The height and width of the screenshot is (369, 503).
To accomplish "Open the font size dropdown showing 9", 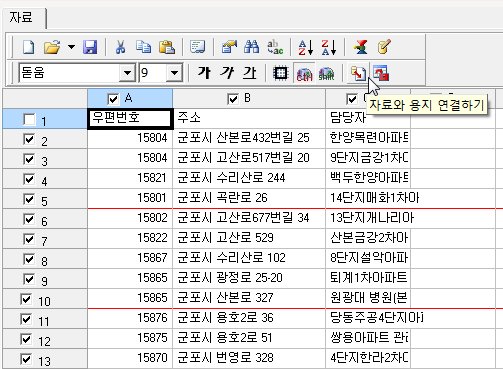I will pos(174,72).
